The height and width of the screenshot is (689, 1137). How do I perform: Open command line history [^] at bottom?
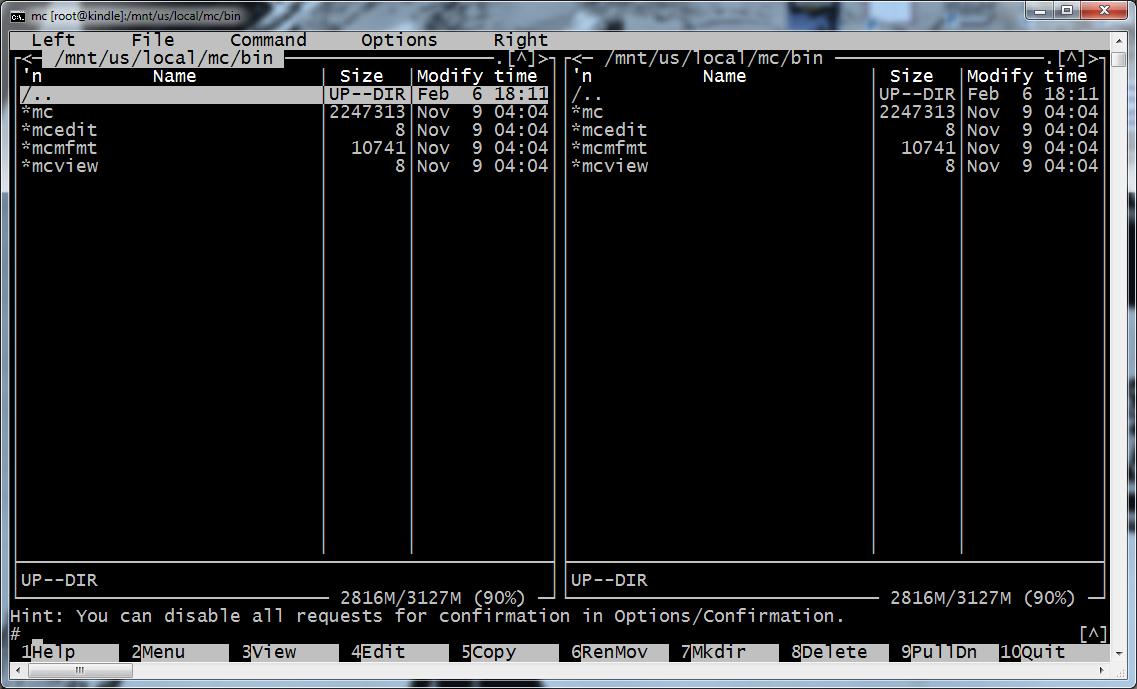pyautogui.click(x=1093, y=634)
